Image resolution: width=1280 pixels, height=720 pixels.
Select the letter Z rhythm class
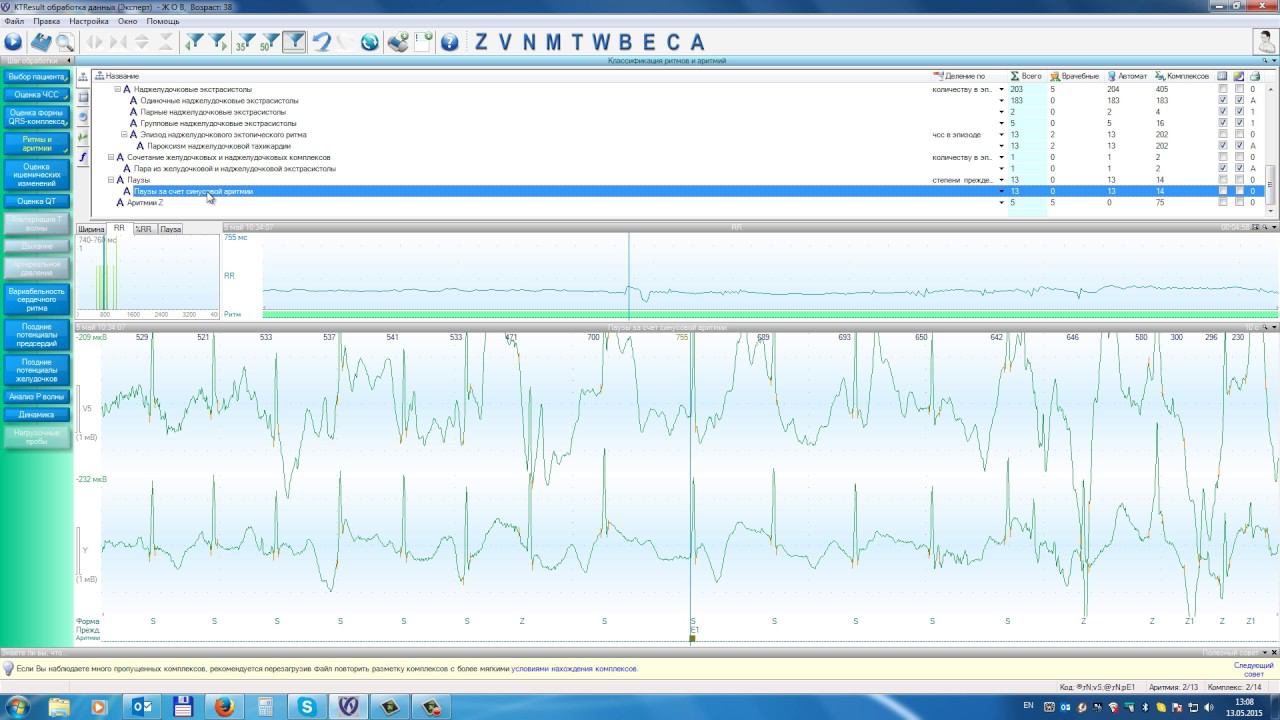[x=482, y=42]
